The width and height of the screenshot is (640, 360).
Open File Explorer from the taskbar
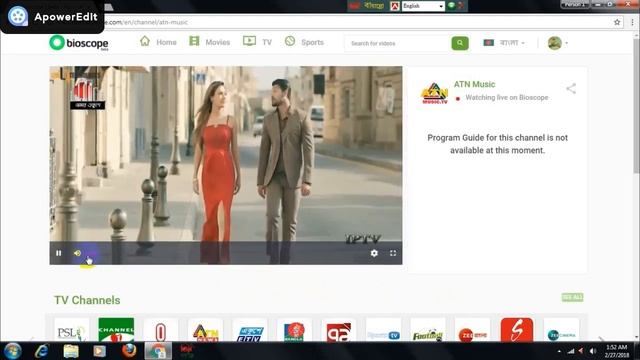[71, 351]
